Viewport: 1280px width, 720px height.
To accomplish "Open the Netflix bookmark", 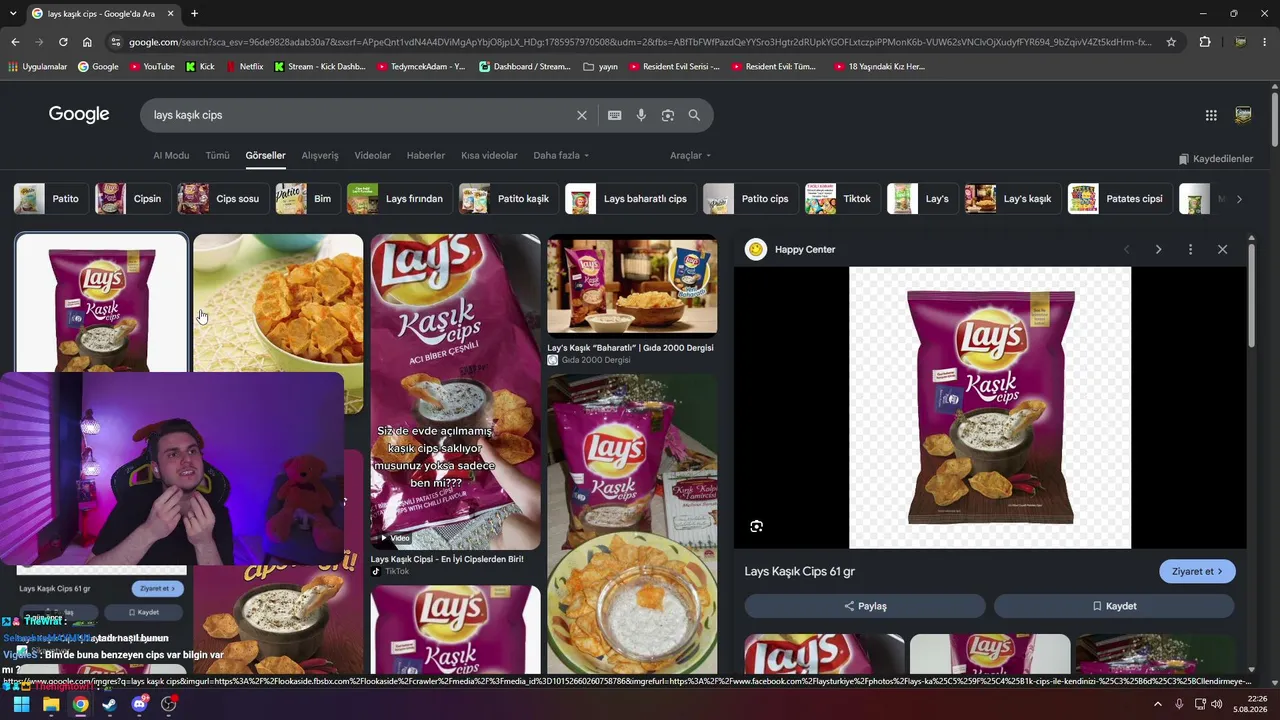I will 244,67.
